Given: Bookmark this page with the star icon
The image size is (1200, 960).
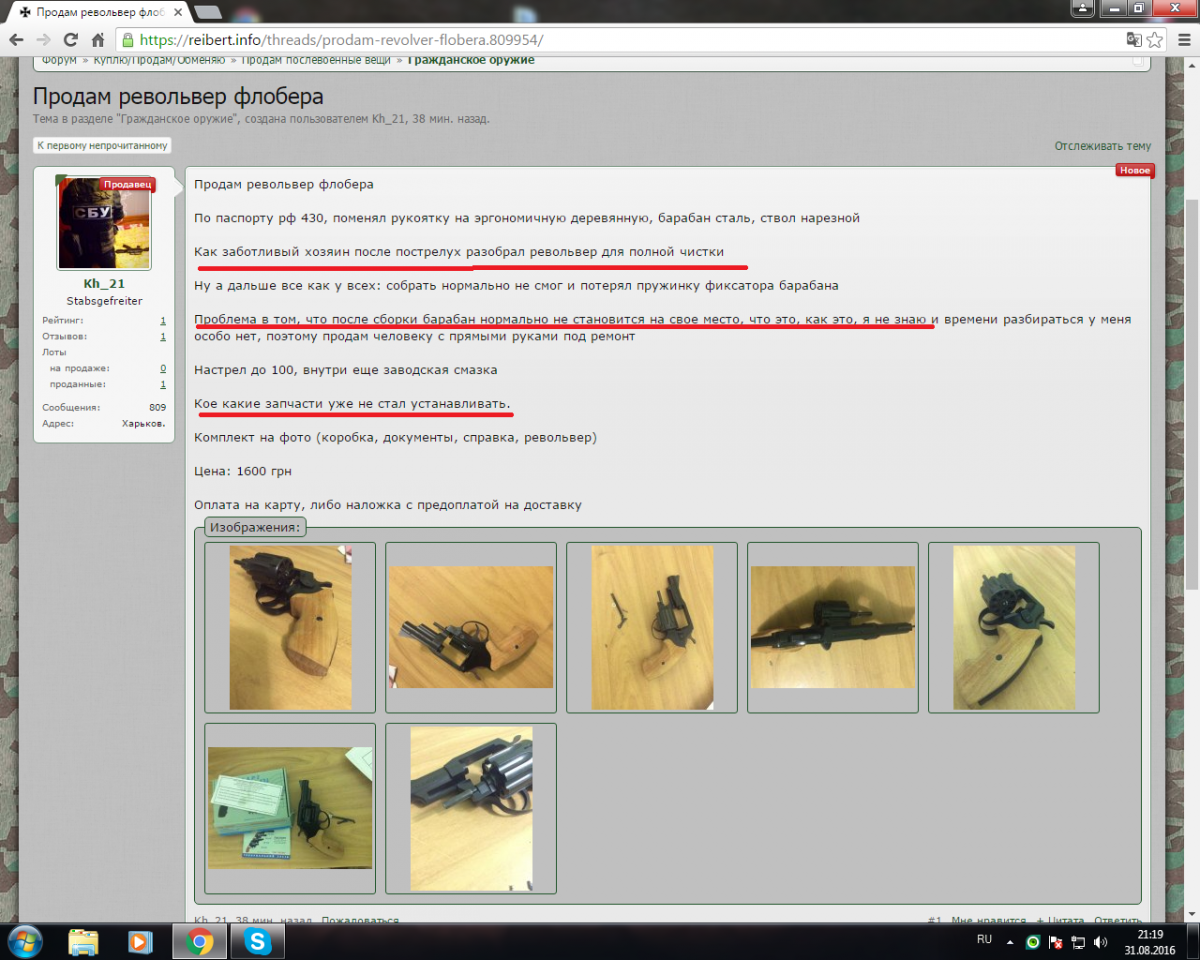Looking at the screenshot, I should coord(1155,41).
